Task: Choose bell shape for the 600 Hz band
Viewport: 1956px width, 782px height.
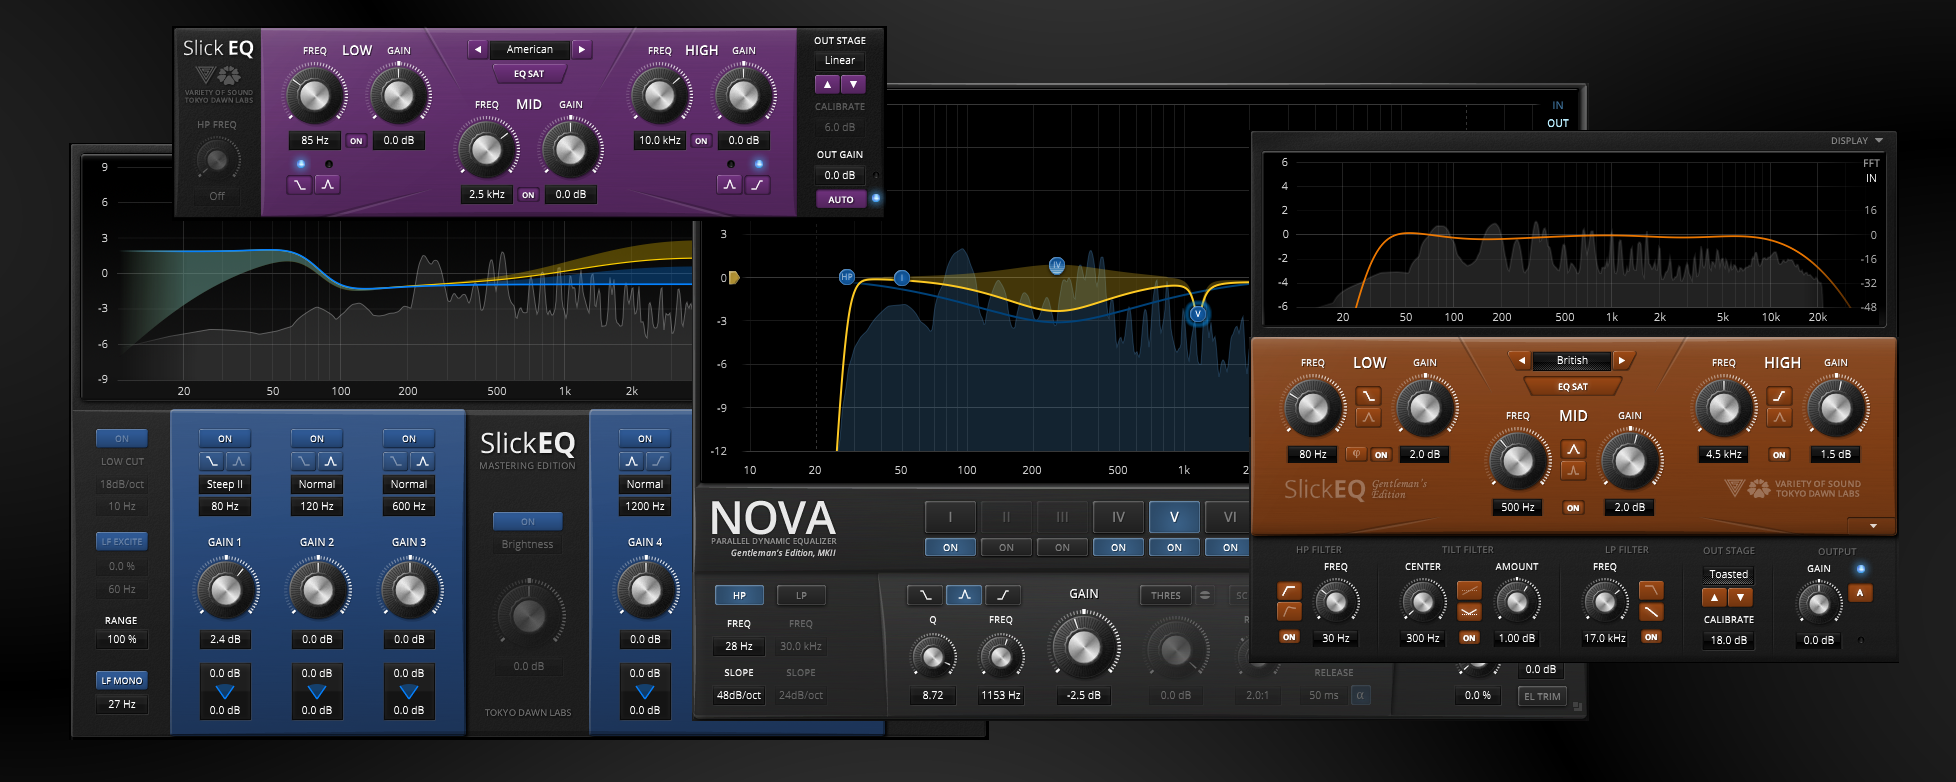Action: click(422, 461)
